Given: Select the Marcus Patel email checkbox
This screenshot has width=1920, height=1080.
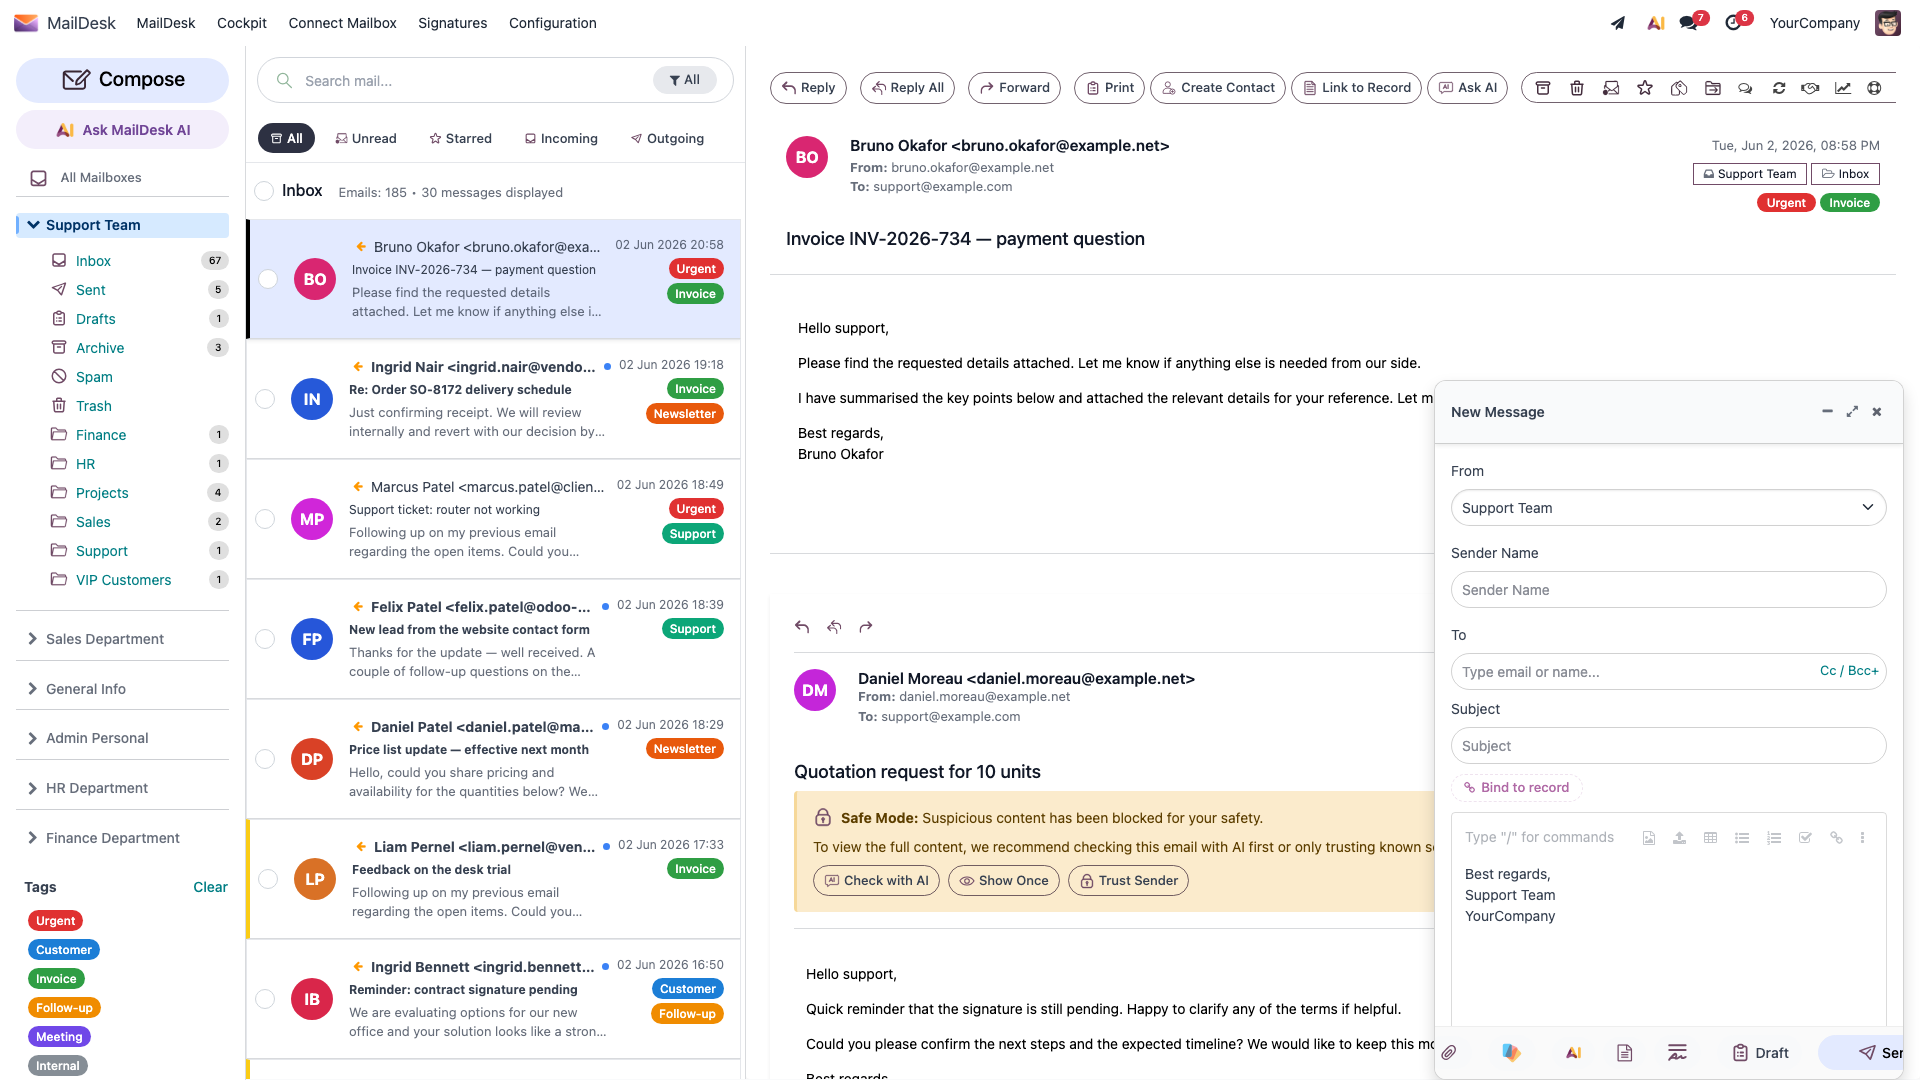Looking at the screenshot, I should [265, 519].
